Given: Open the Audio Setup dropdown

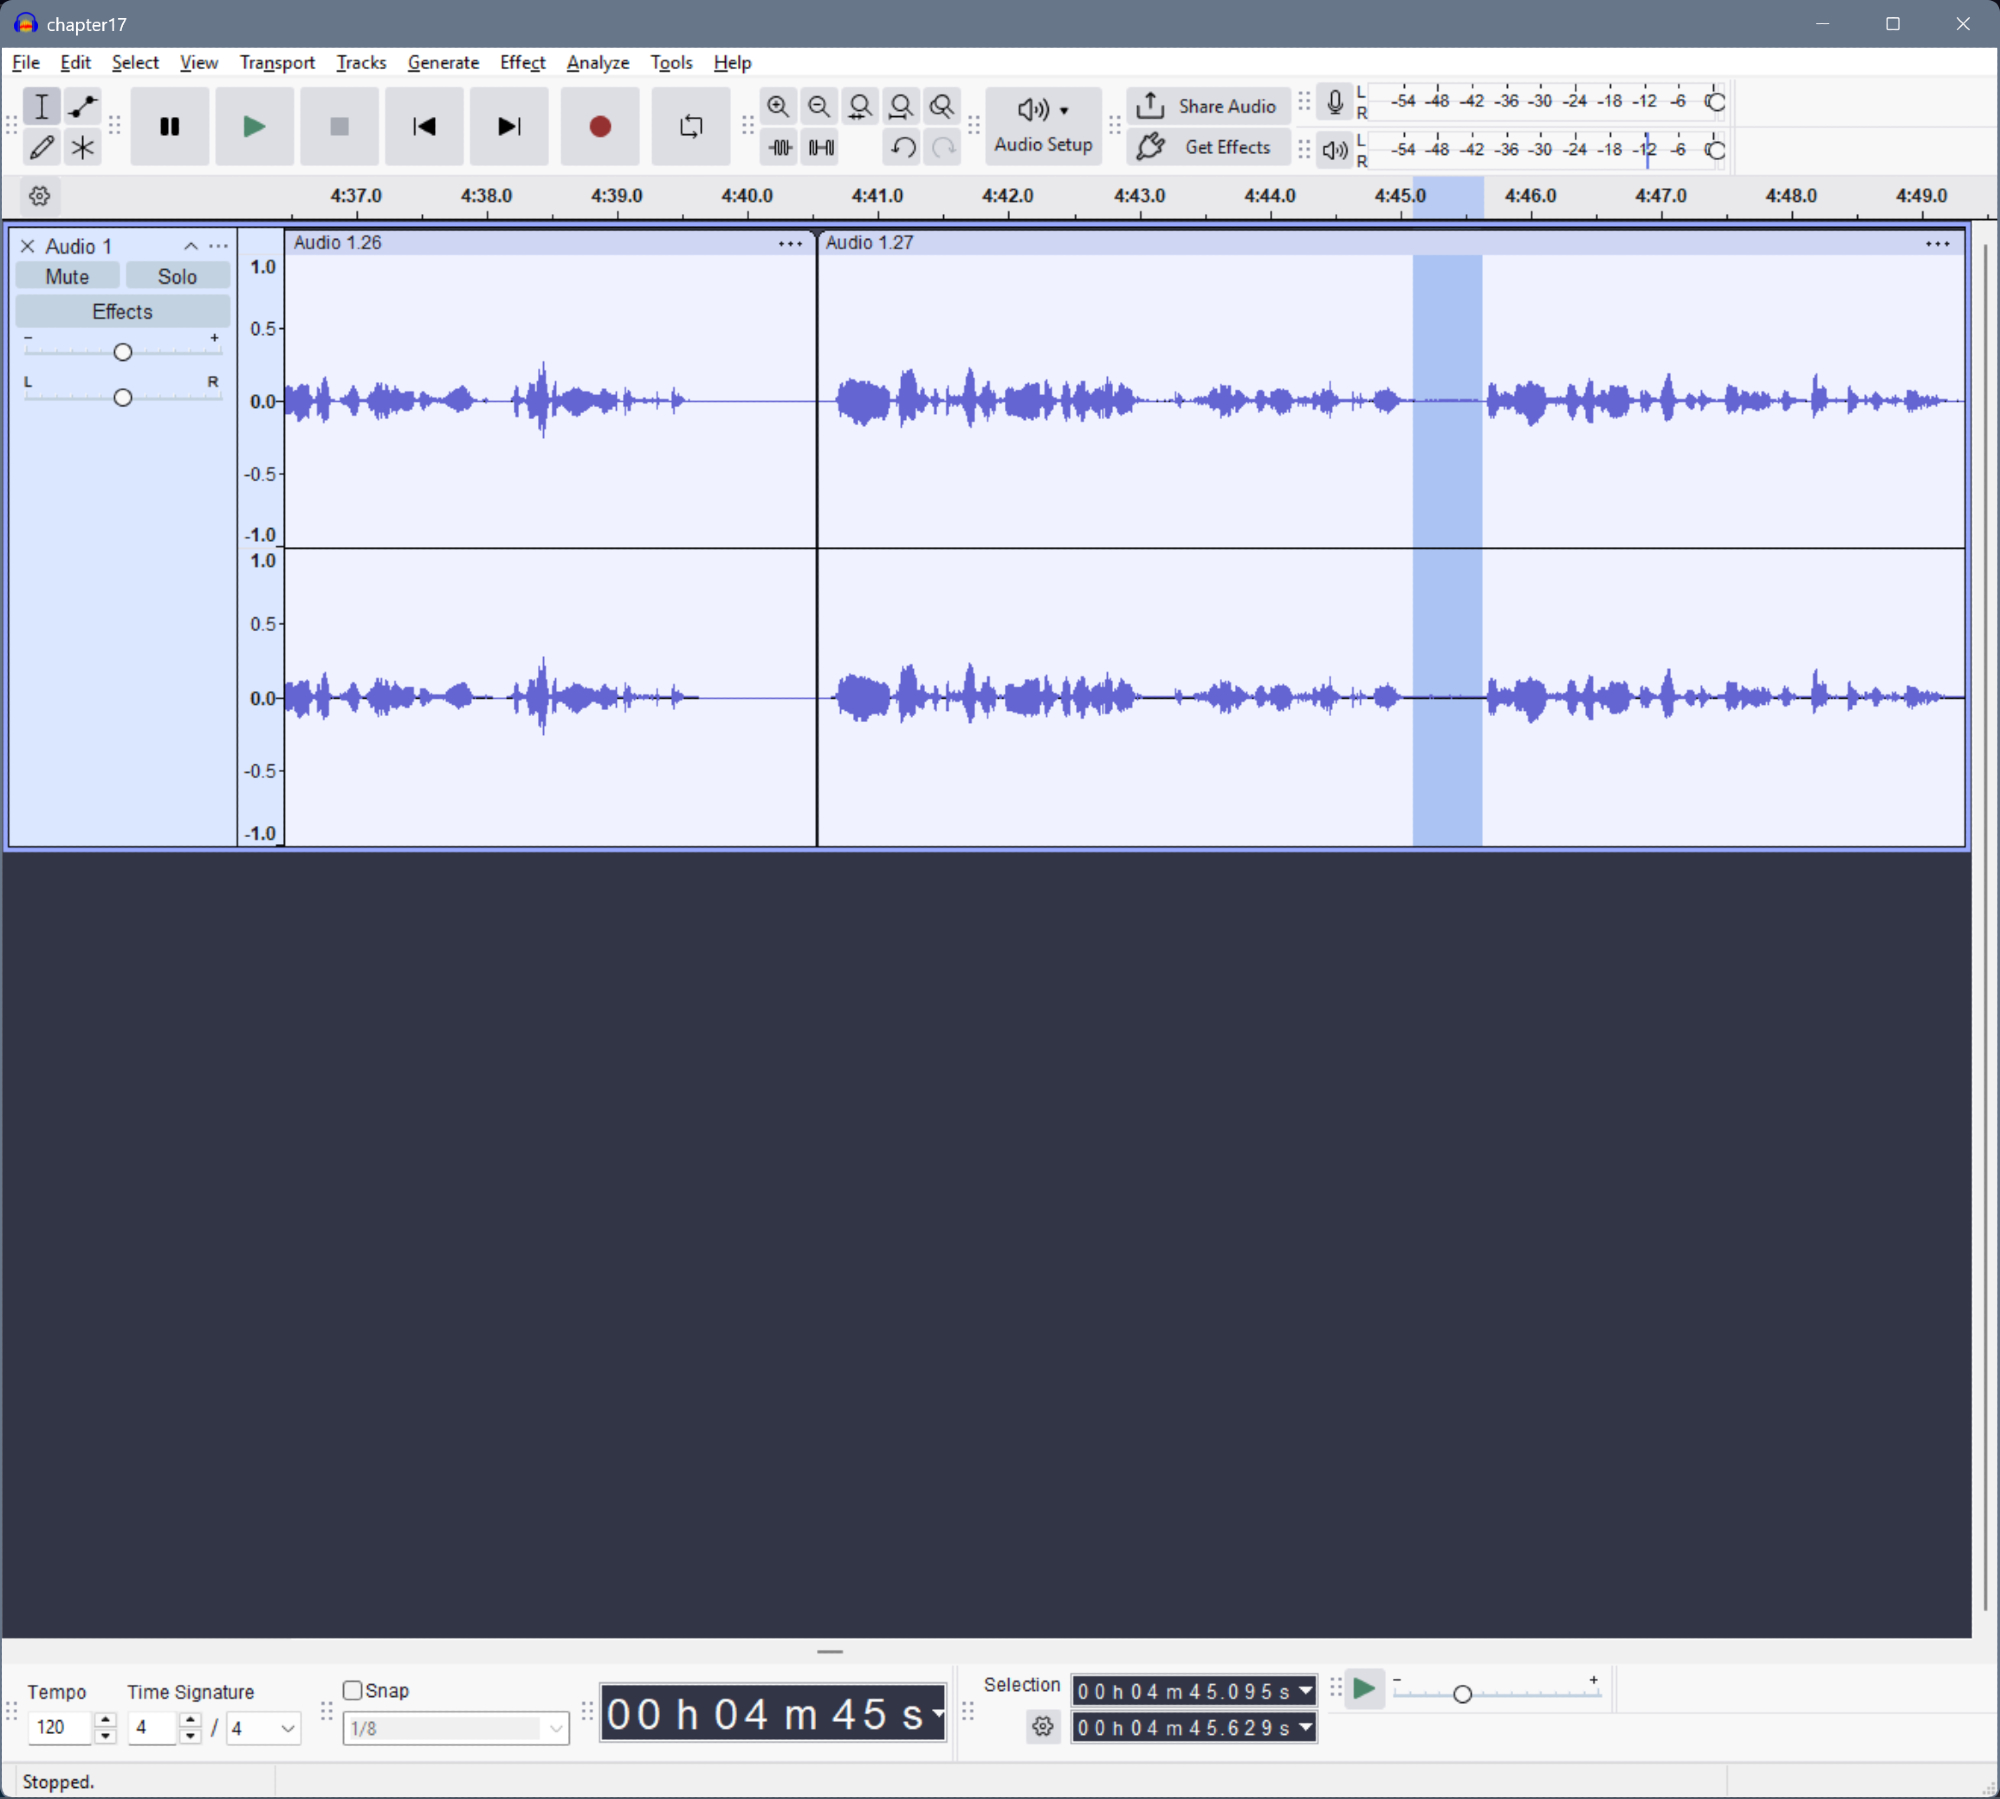Looking at the screenshot, I should tap(1043, 126).
